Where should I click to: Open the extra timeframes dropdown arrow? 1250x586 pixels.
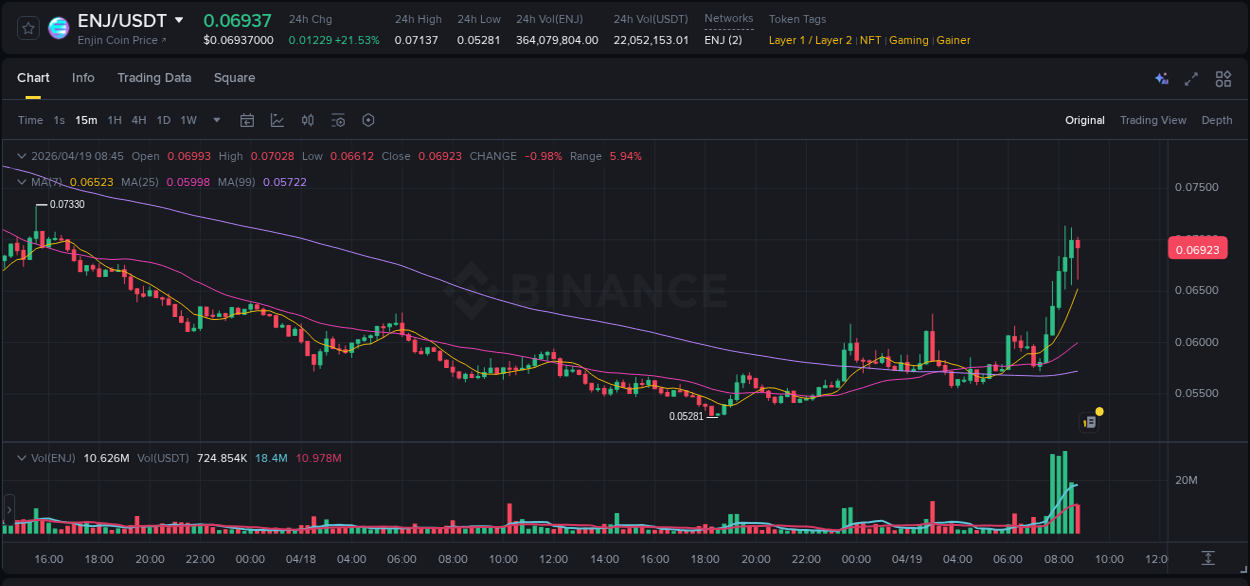(x=215, y=120)
